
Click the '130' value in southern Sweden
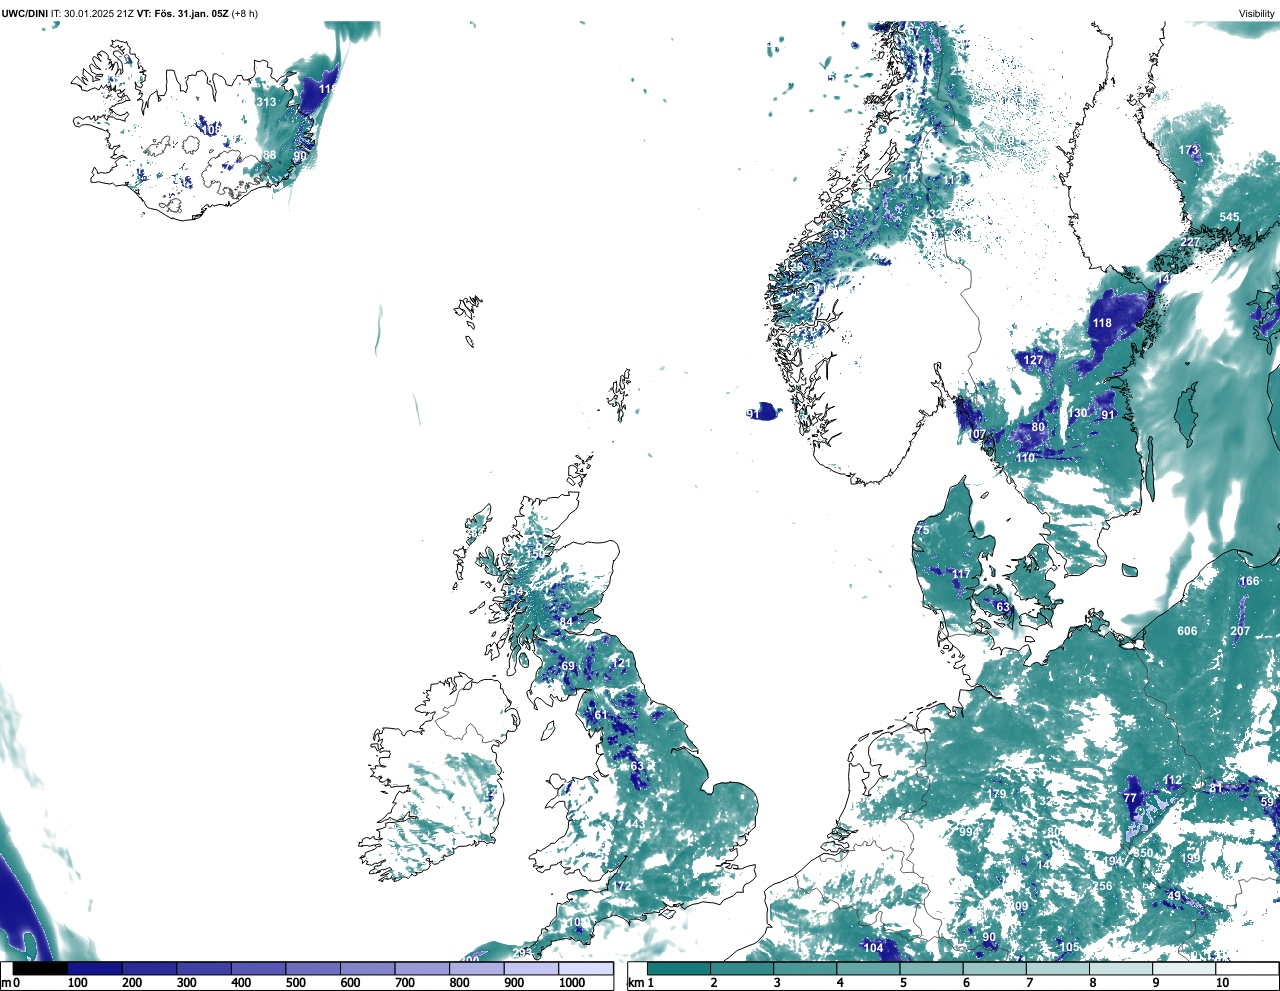1077,413
